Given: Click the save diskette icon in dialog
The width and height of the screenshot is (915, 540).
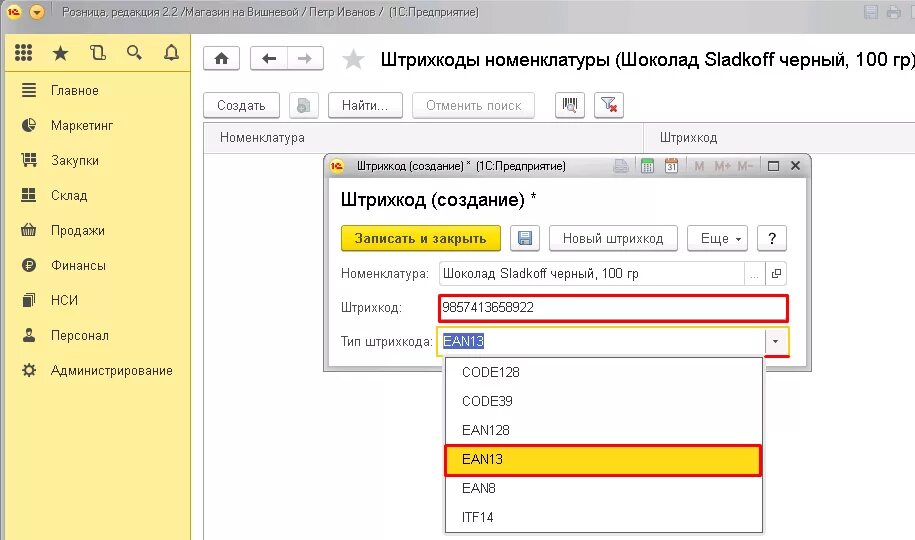Looking at the screenshot, I should (525, 238).
